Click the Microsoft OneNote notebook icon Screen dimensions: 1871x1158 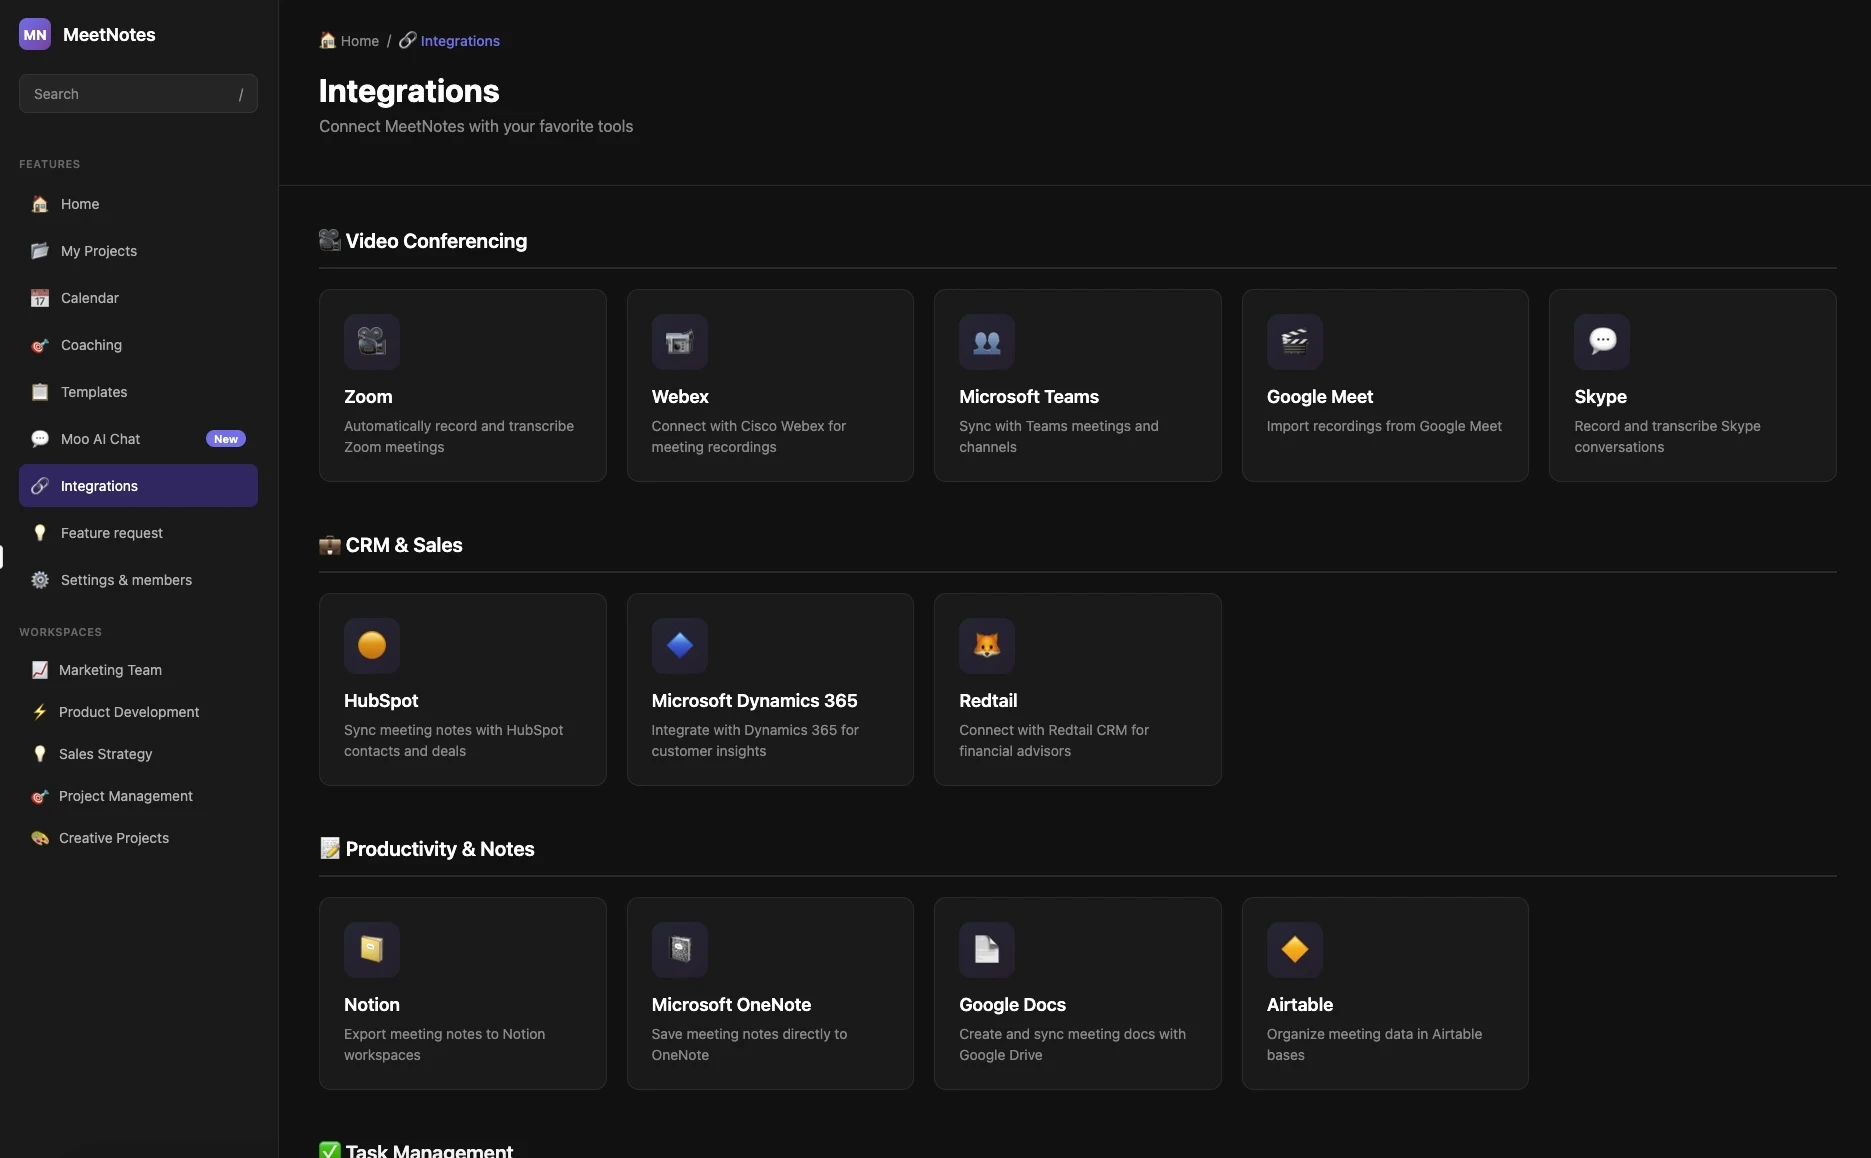pos(680,950)
